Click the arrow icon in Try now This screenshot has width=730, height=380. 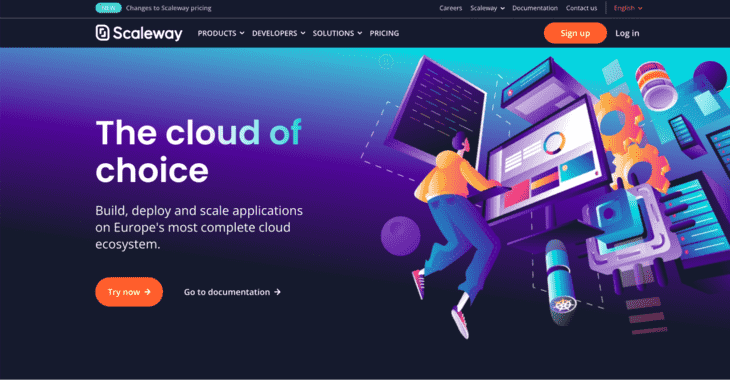point(148,292)
